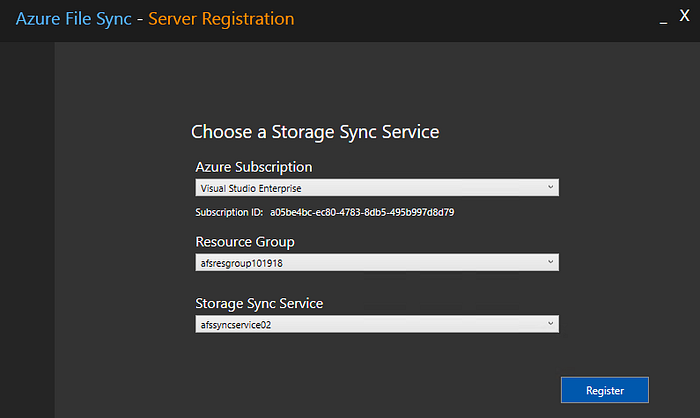Close the Azure File Sync window
Viewport: 700px width, 418px height.
coord(684,17)
